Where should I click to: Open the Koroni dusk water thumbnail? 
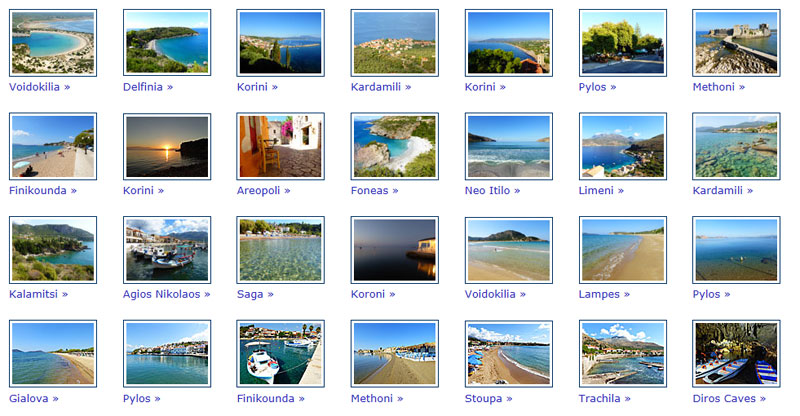pos(394,250)
